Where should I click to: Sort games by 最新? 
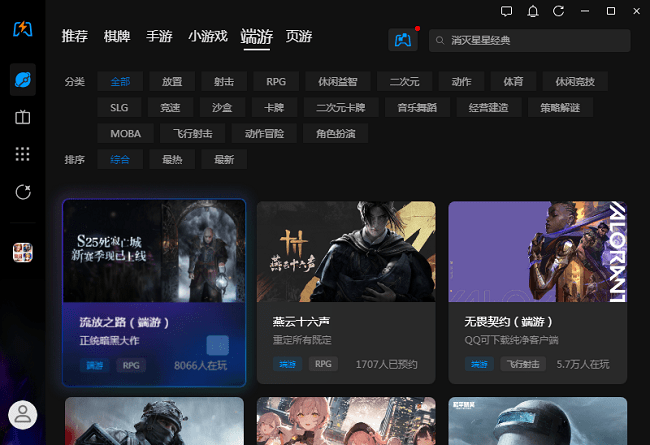(224, 159)
